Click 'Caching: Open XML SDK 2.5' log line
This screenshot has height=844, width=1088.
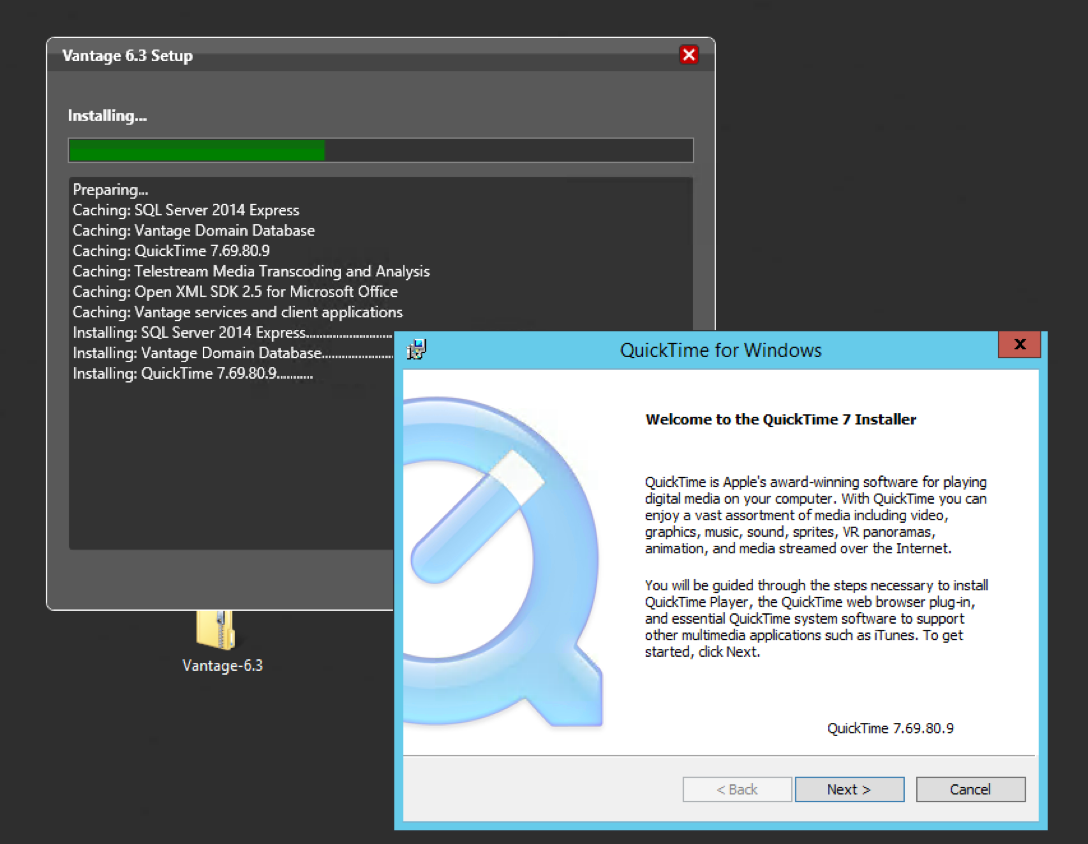(235, 292)
